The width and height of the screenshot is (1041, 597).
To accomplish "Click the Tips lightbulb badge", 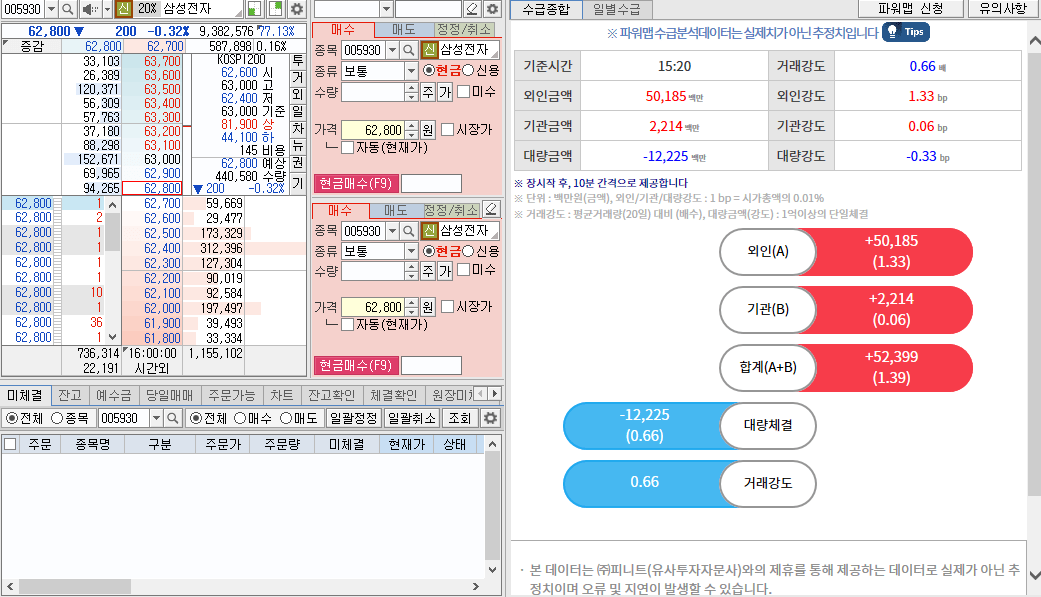I will pos(906,32).
